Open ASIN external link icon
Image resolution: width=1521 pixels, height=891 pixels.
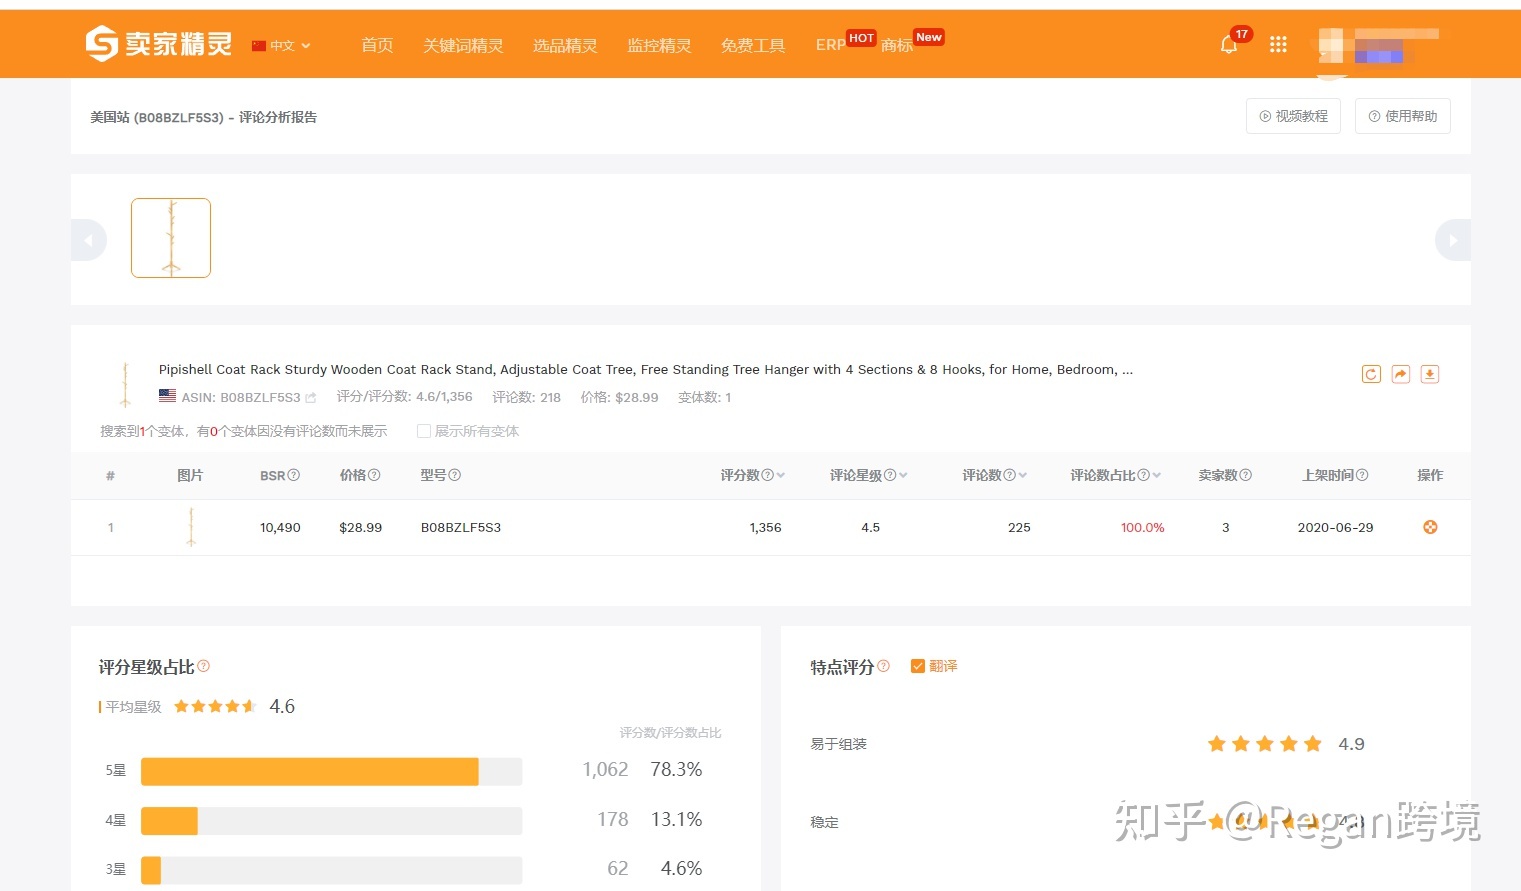click(x=311, y=398)
